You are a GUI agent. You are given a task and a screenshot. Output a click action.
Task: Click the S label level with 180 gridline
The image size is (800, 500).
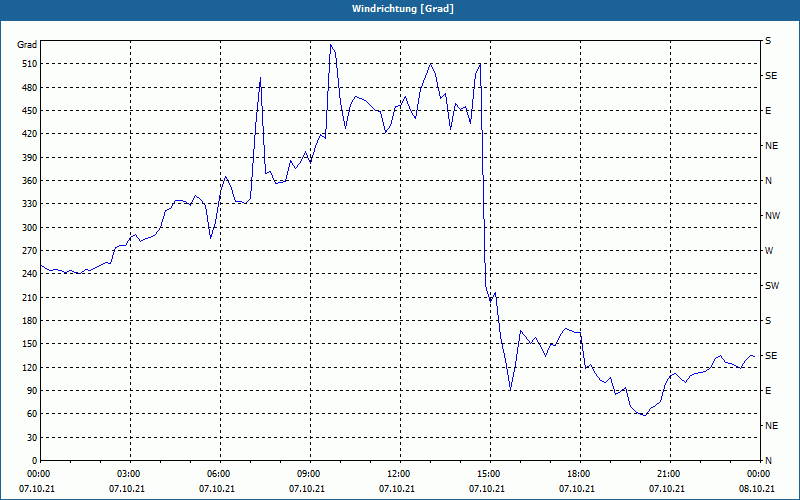768,321
